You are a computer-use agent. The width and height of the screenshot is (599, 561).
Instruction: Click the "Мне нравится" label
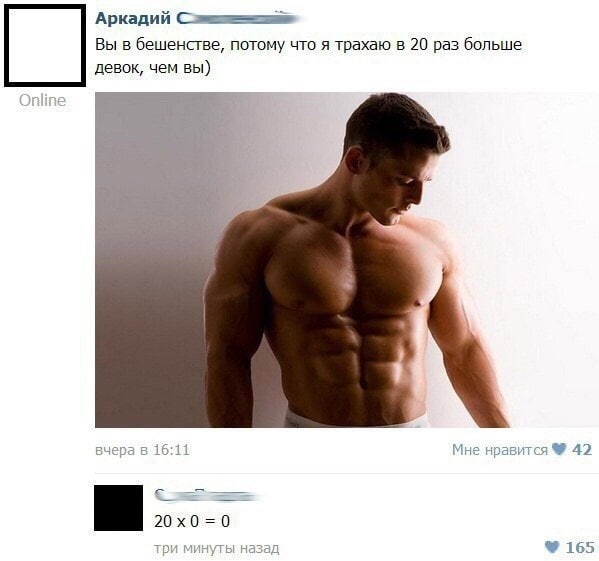pyautogui.click(x=500, y=449)
